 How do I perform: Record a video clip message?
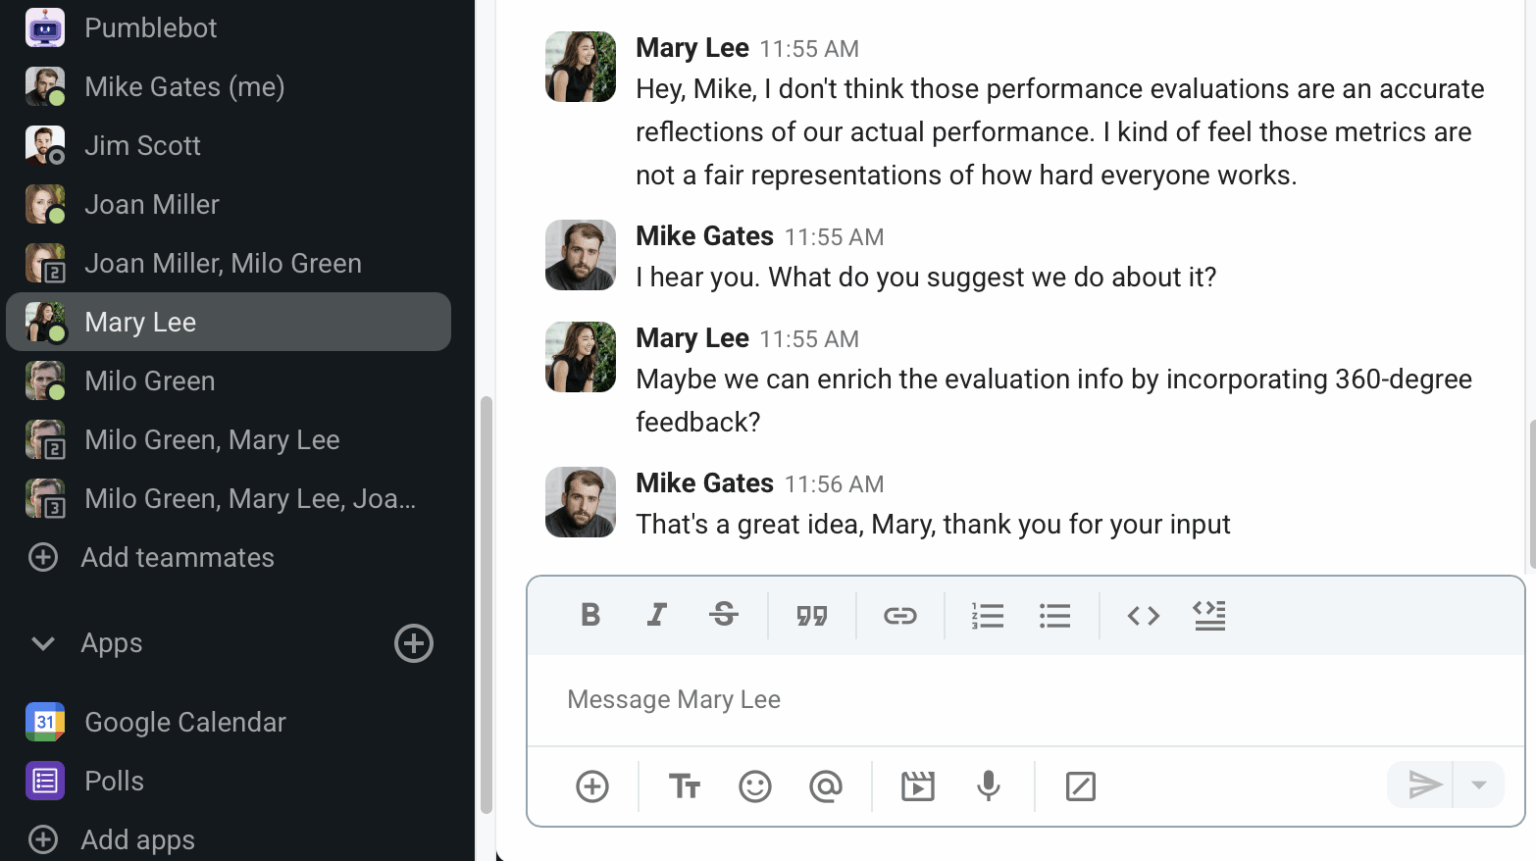917,786
